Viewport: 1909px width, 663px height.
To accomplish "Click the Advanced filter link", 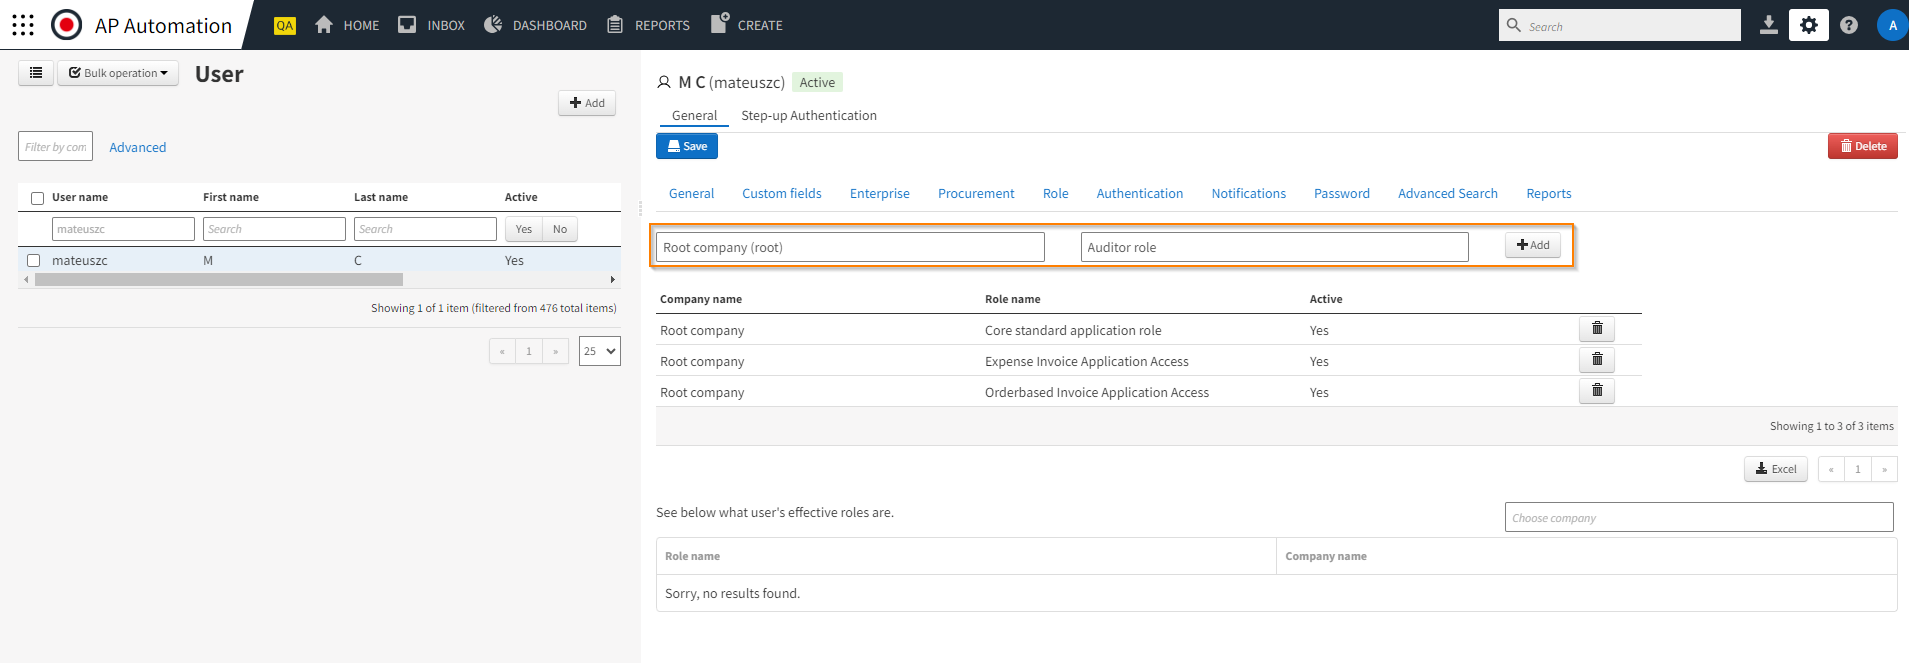I will (138, 148).
